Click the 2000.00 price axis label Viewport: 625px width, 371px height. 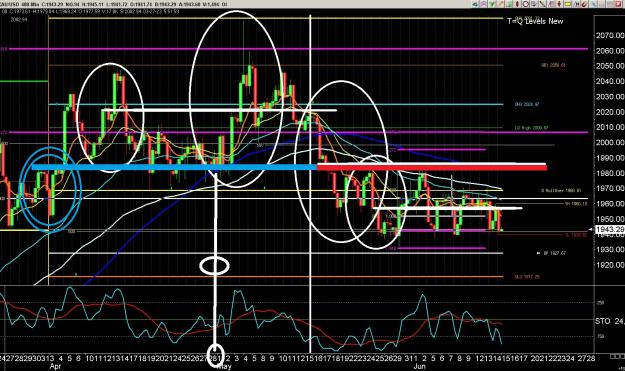click(610, 143)
